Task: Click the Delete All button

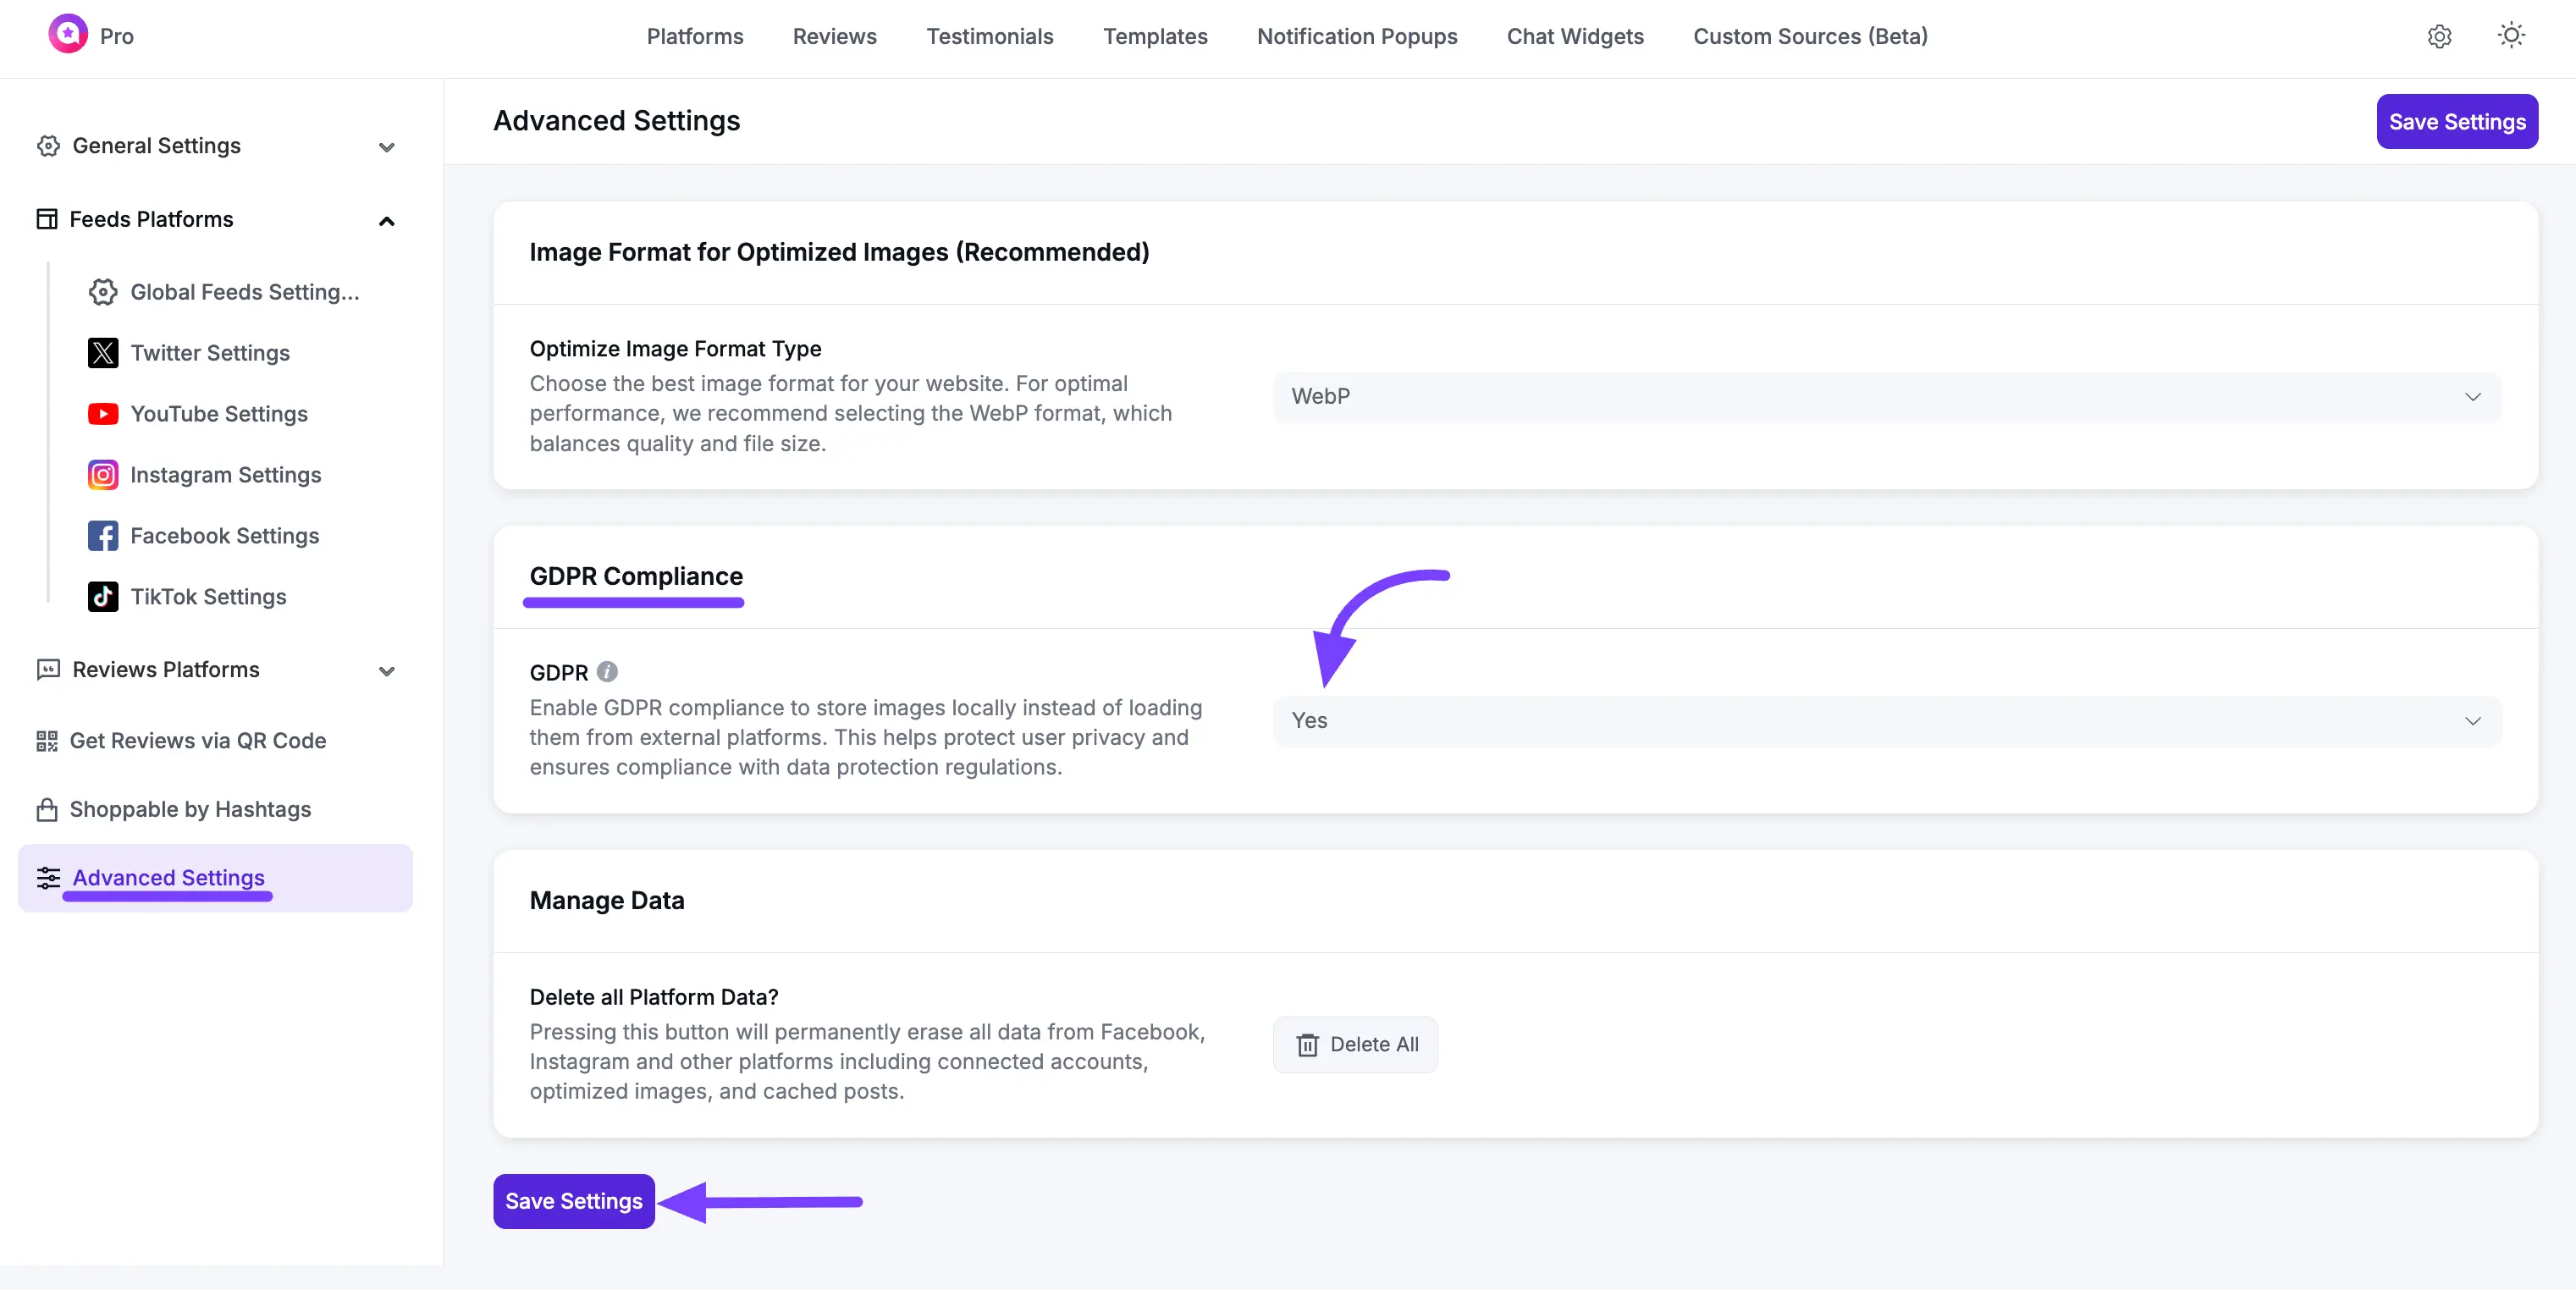Action: 1355,1044
